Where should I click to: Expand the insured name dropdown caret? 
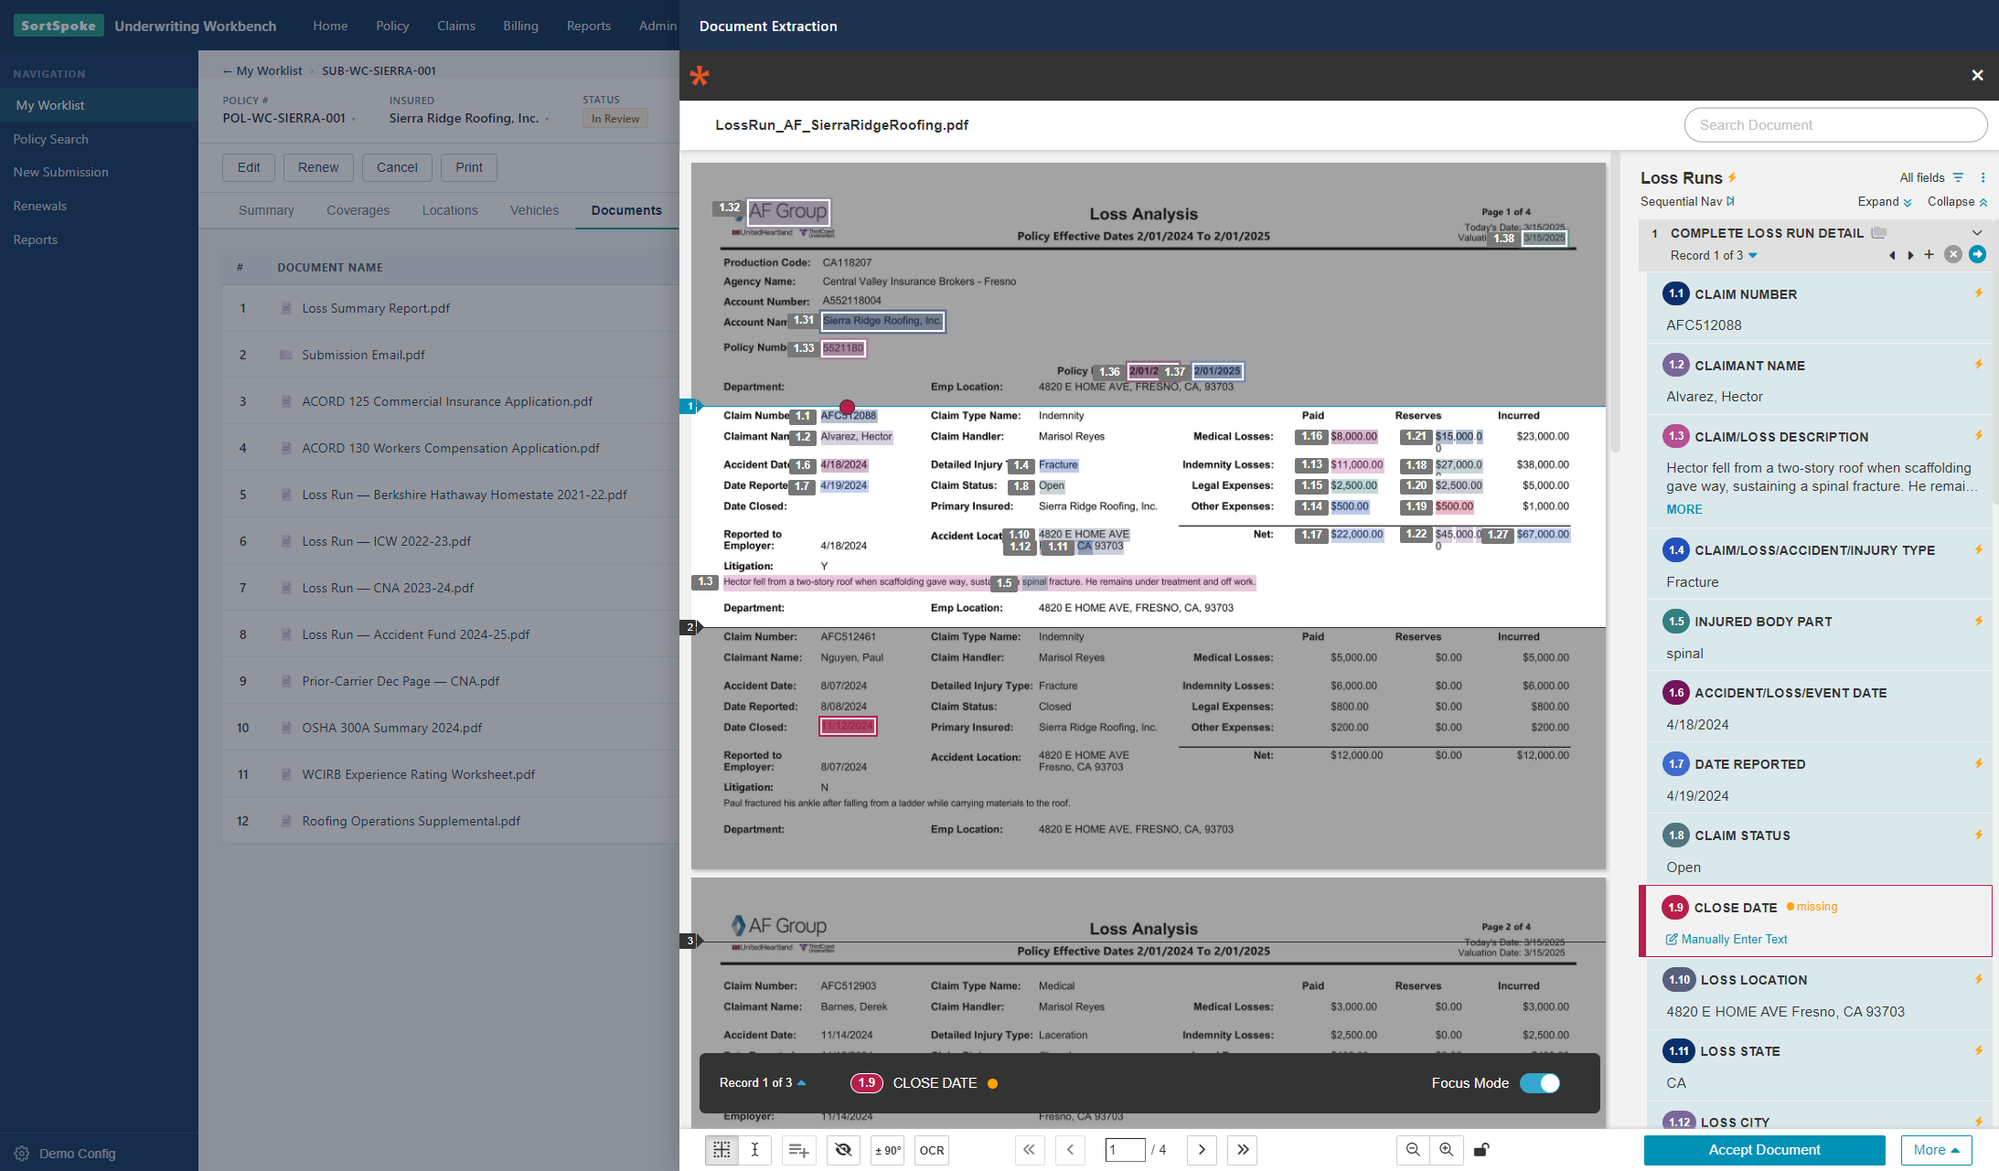(x=547, y=119)
